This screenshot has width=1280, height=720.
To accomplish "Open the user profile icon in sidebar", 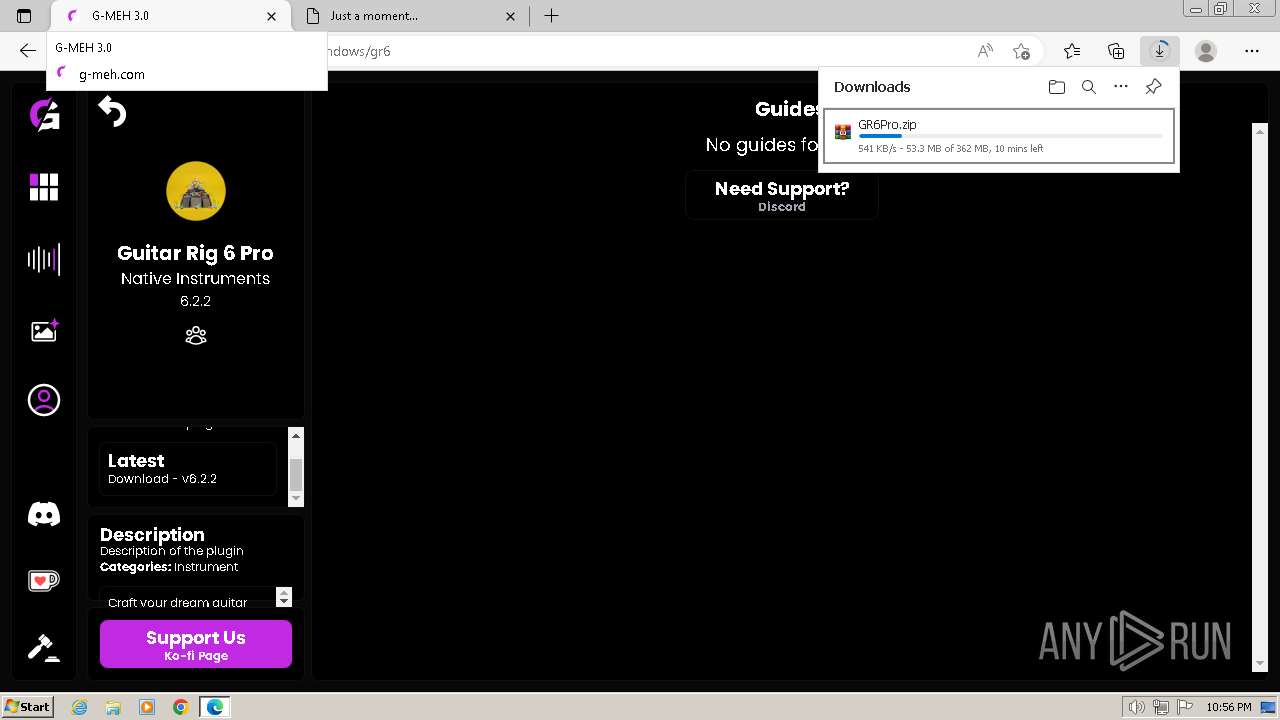I will click(44, 400).
